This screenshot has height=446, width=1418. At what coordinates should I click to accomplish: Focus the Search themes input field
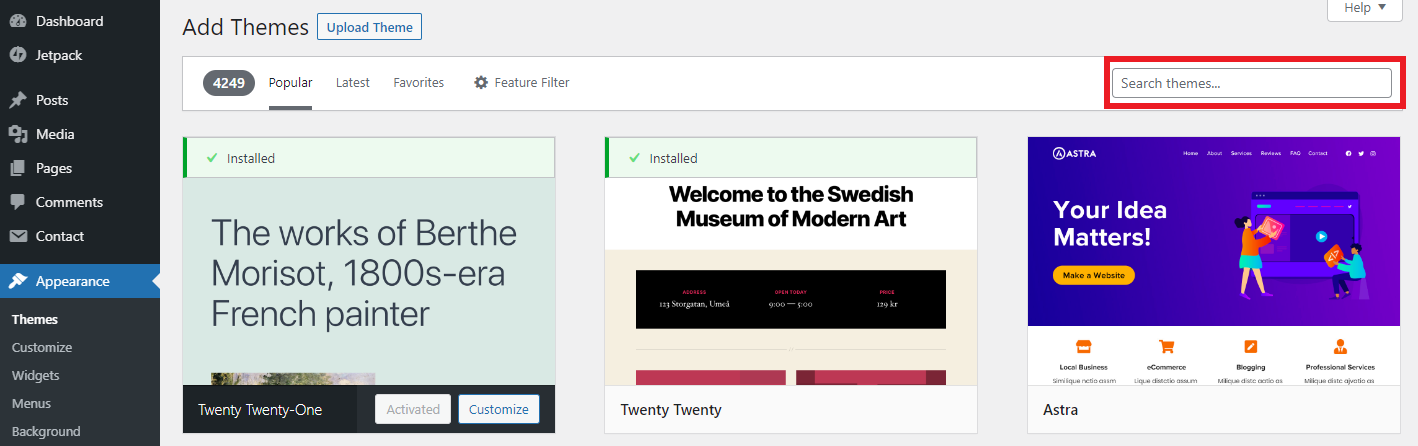point(1251,83)
